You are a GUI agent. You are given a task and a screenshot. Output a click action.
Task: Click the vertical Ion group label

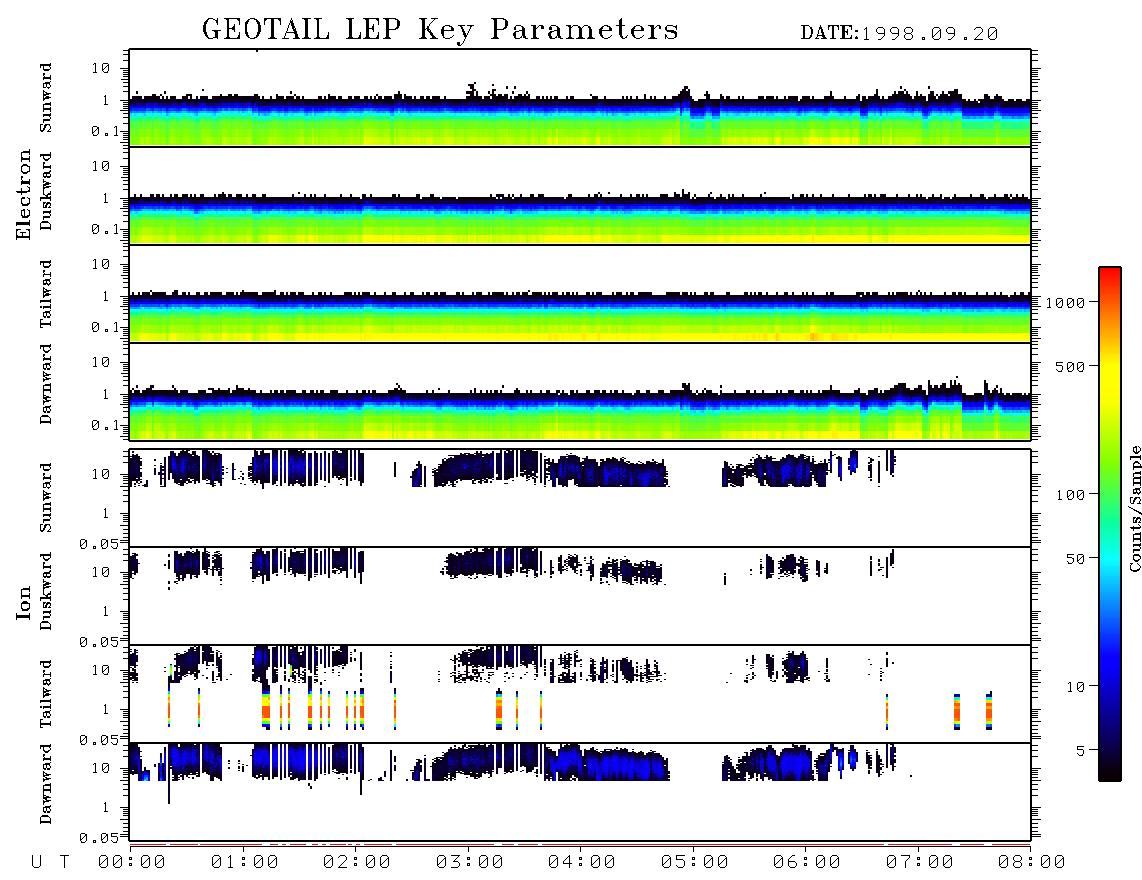[24, 602]
